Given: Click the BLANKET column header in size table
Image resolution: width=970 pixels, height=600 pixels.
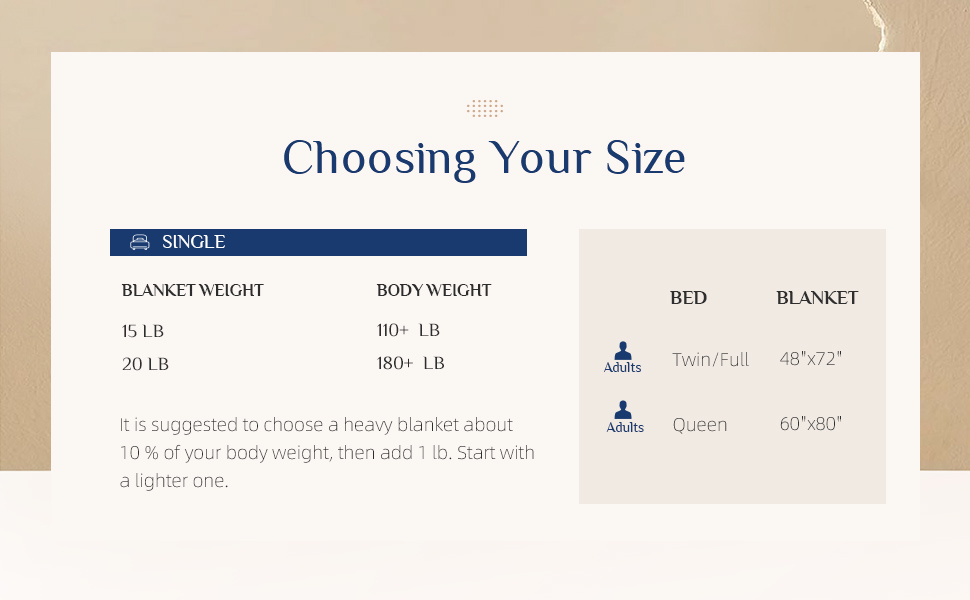Looking at the screenshot, I should pyautogui.click(x=817, y=298).
